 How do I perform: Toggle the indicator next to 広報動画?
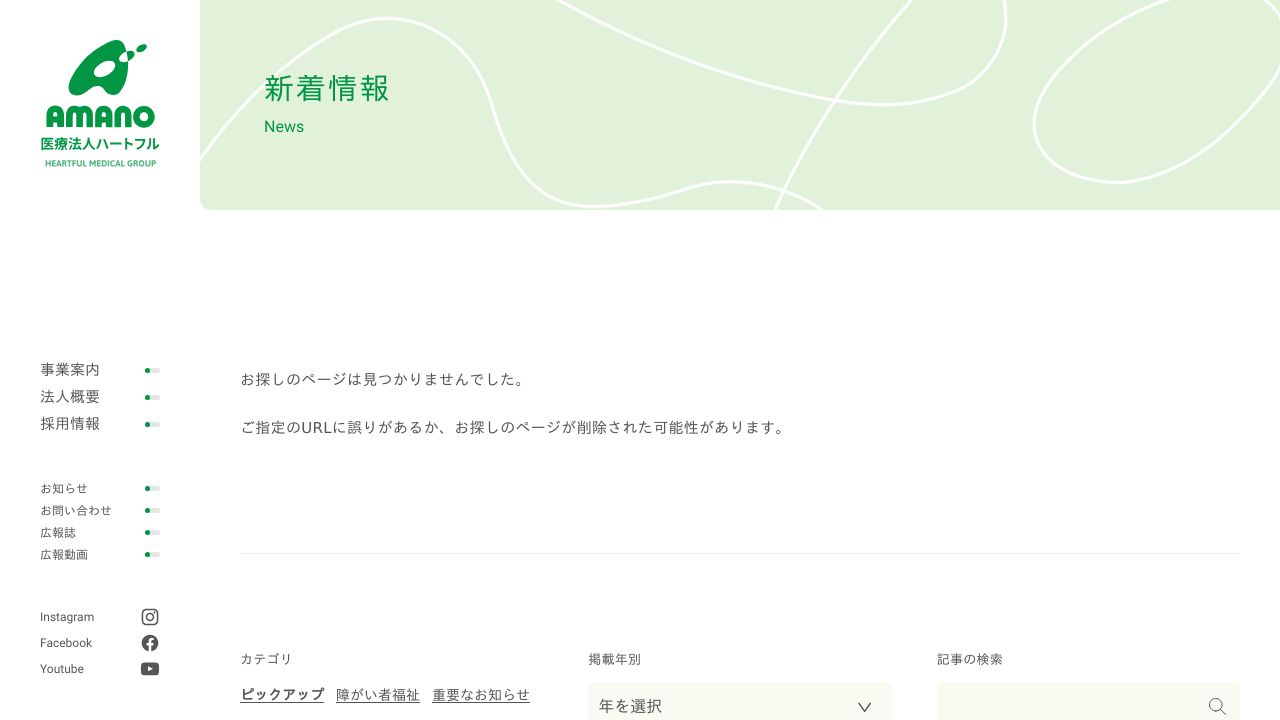[x=151, y=554]
